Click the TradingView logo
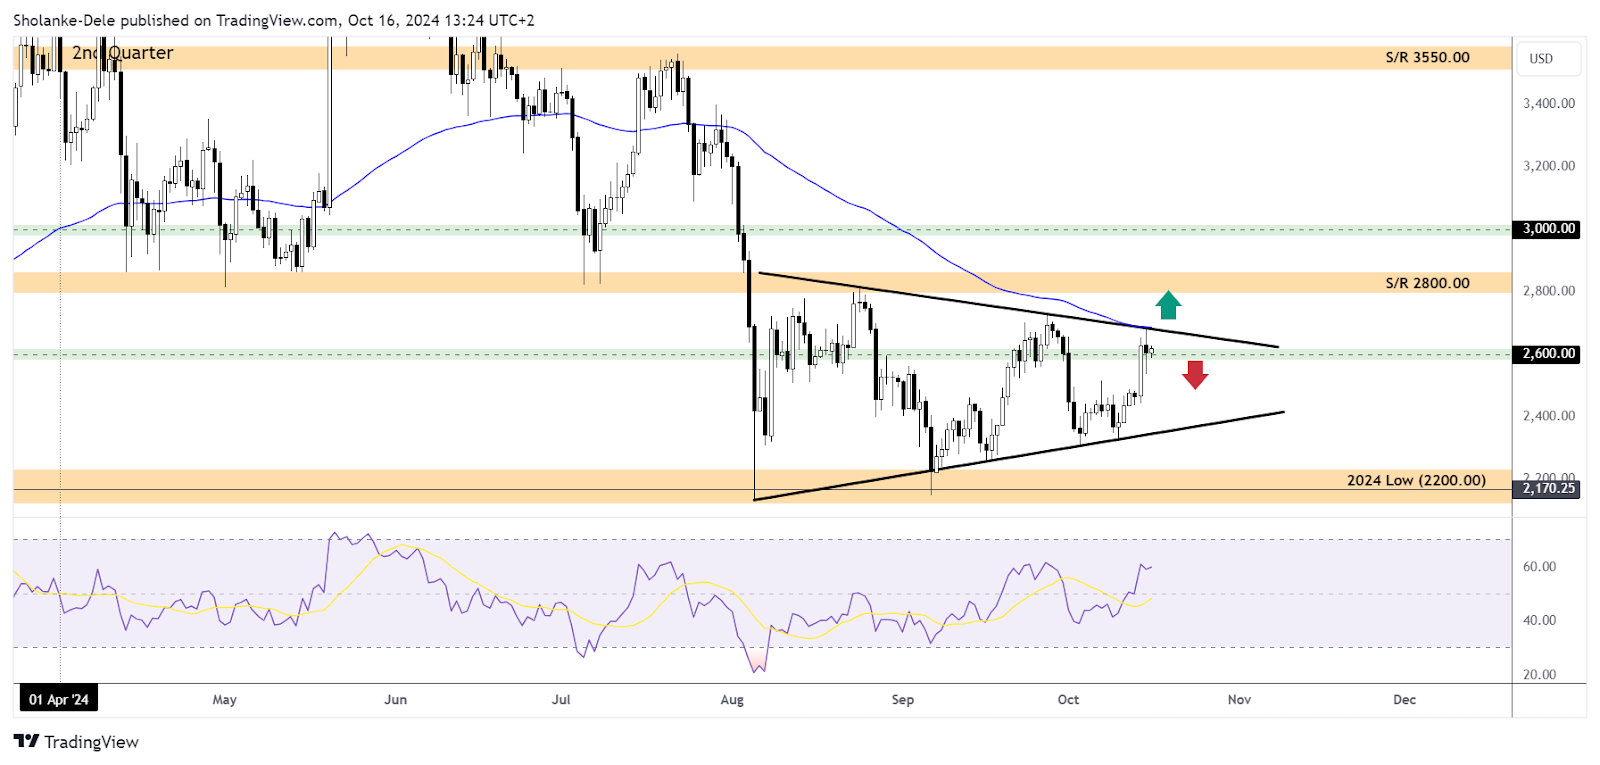 coord(76,742)
